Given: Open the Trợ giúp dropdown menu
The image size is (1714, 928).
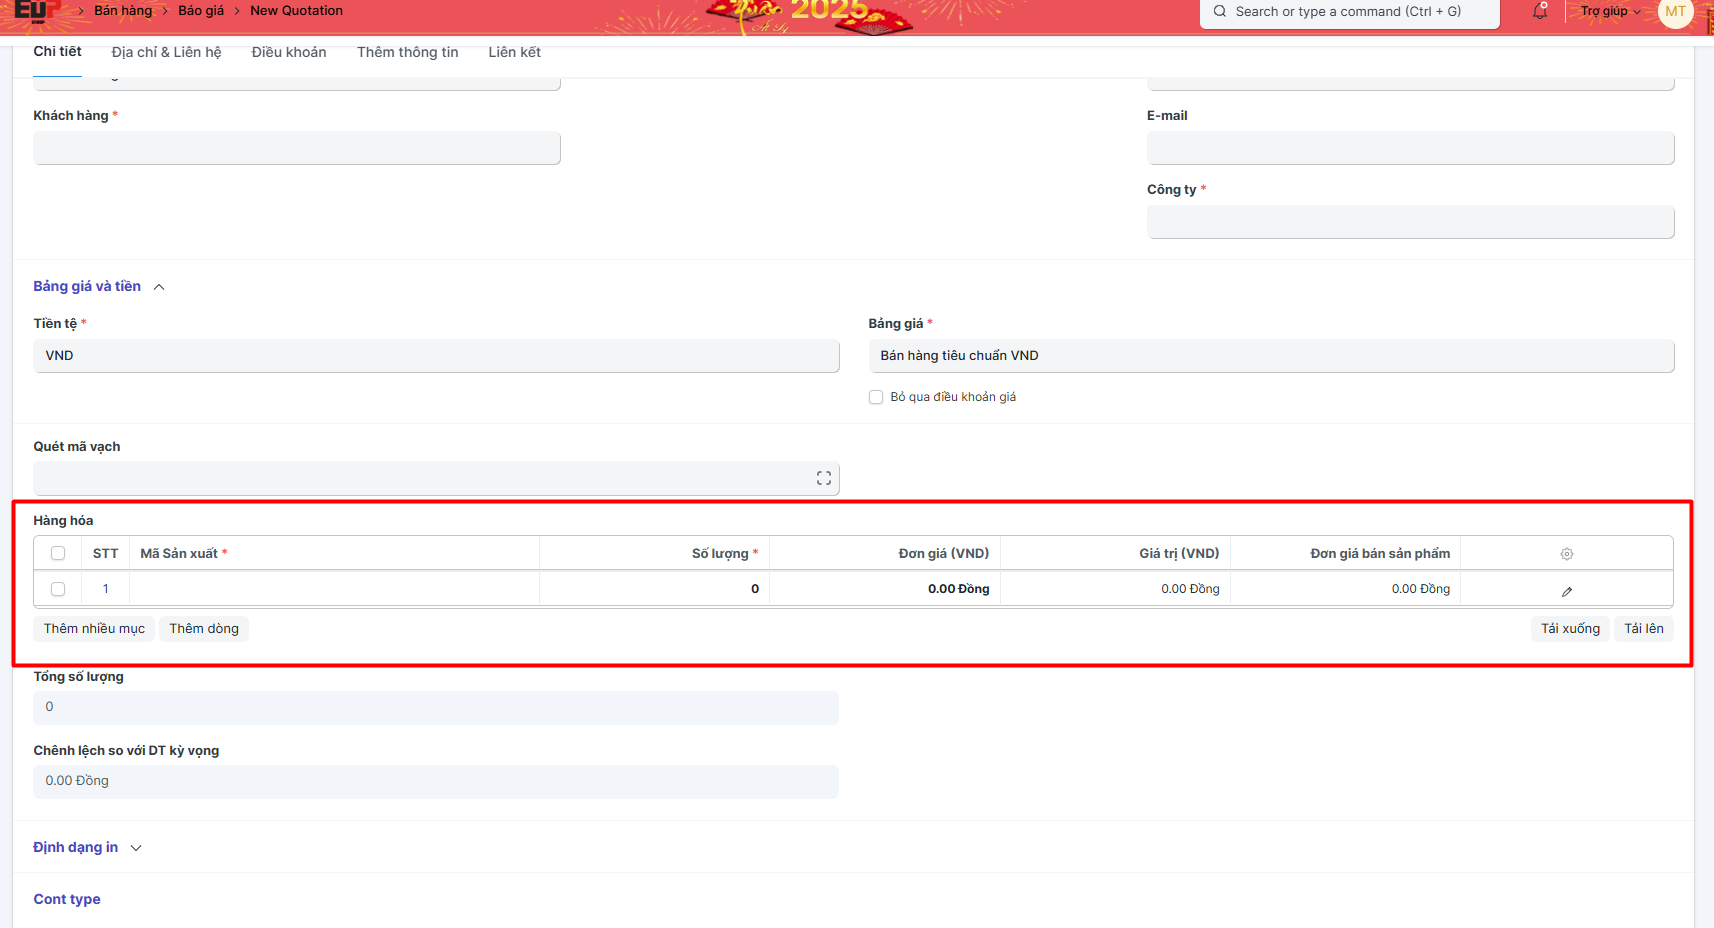Looking at the screenshot, I should pyautogui.click(x=1609, y=12).
